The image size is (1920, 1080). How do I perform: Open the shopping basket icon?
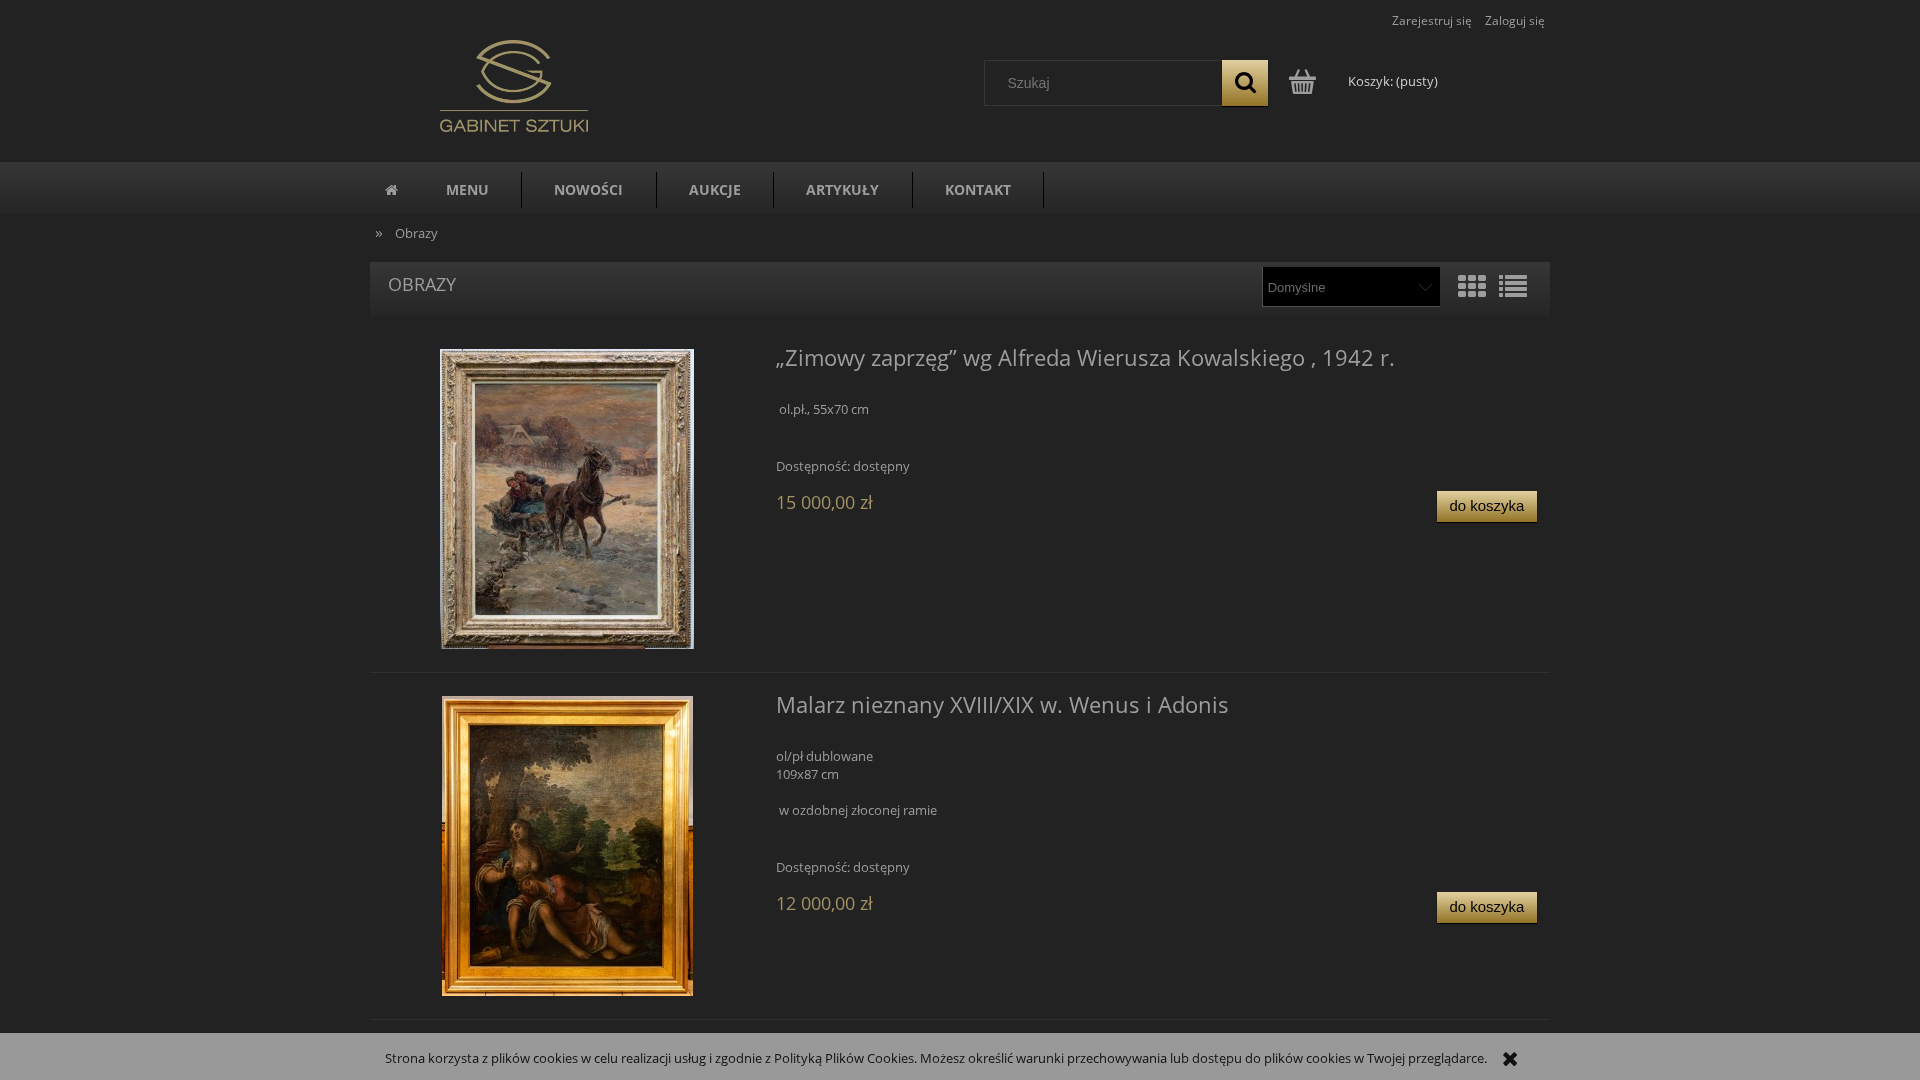[x=1302, y=82]
